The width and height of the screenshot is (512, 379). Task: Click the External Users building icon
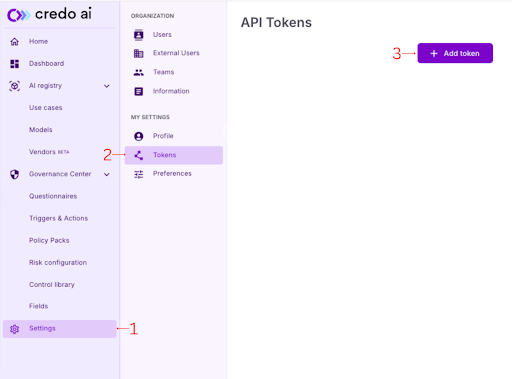point(139,53)
